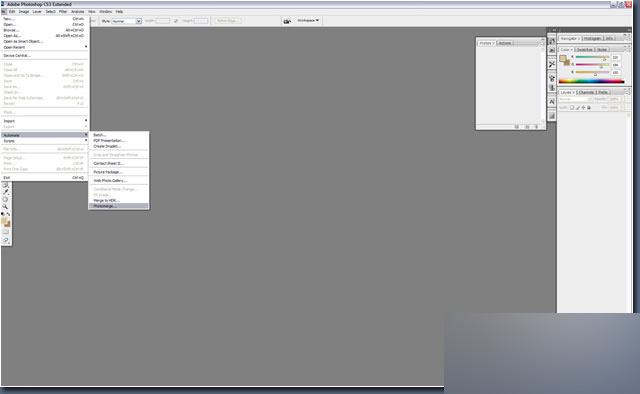Viewport: 640px width, 394px height.
Task: Click the blue B slider in the Color panel
Action: click(x=592, y=72)
